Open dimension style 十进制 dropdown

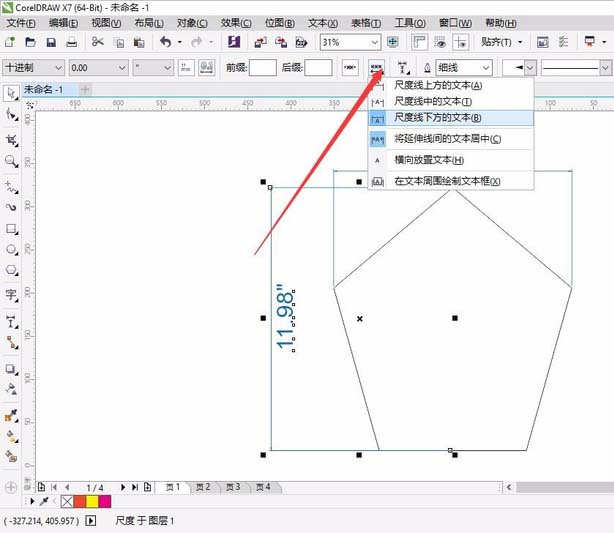(58, 68)
